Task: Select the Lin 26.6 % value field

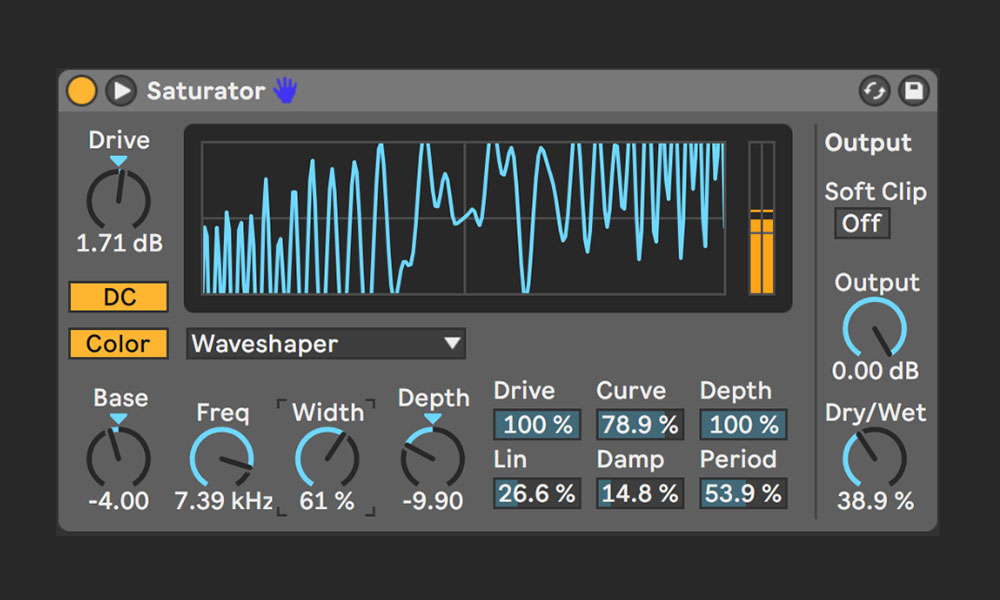Action: point(537,493)
